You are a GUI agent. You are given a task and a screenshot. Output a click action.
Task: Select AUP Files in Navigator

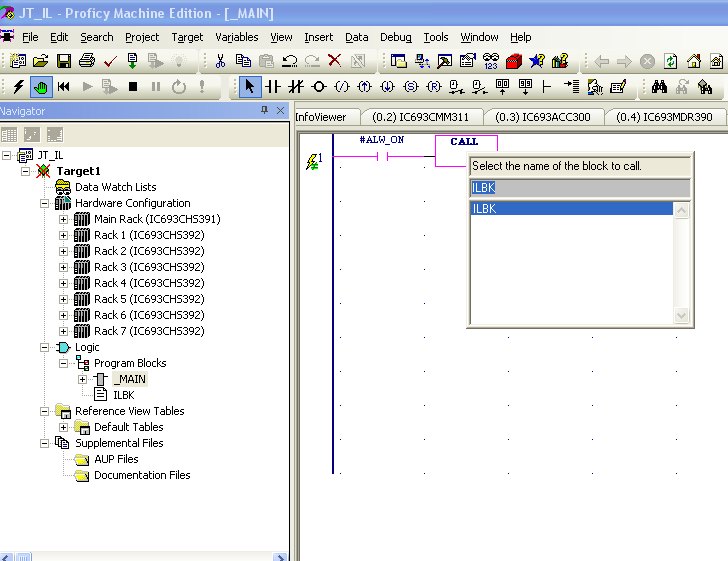pyautogui.click(x=116, y=459)
